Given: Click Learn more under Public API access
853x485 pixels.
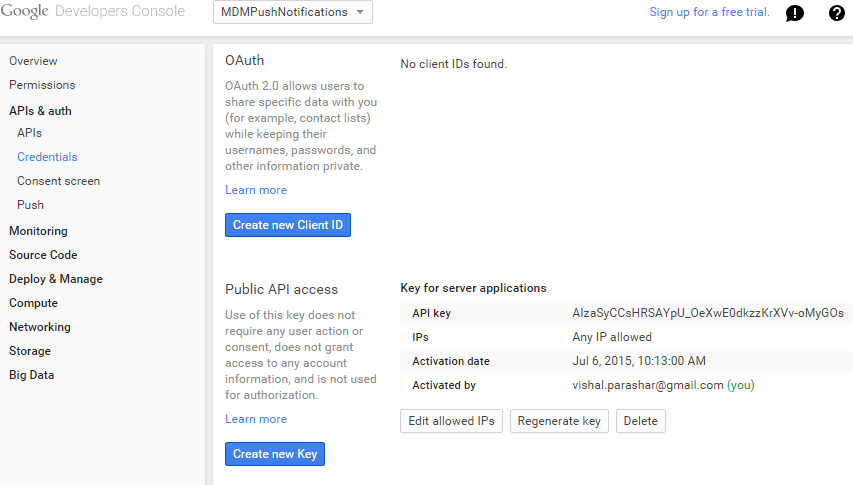Looking at the screenshot, I should [256, 419].
